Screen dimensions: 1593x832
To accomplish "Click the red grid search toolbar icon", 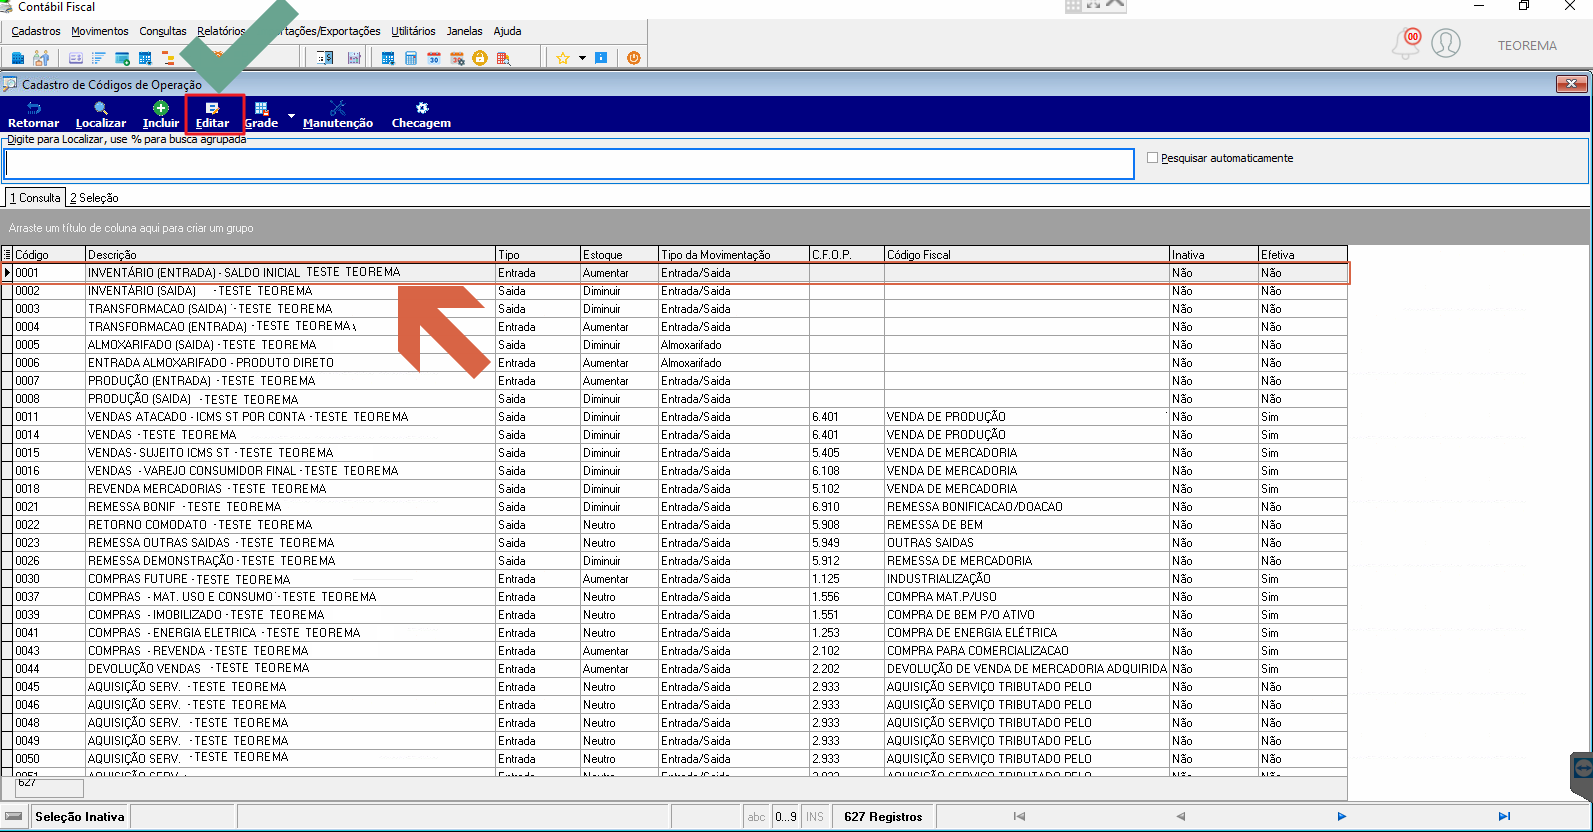I will 503,58.
